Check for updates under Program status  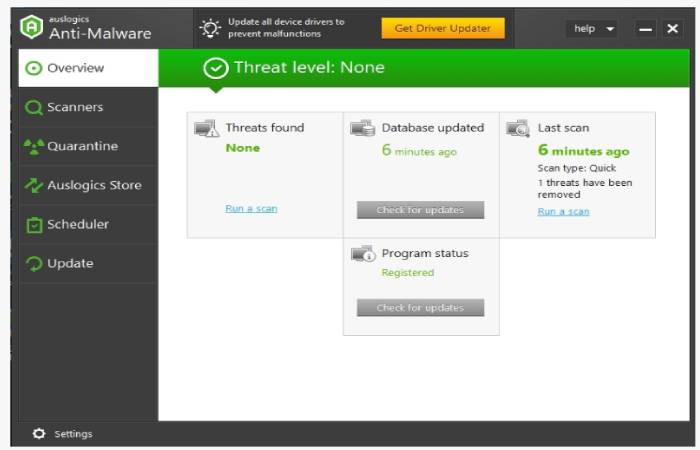pyautogui.click(x=421, y=308)
